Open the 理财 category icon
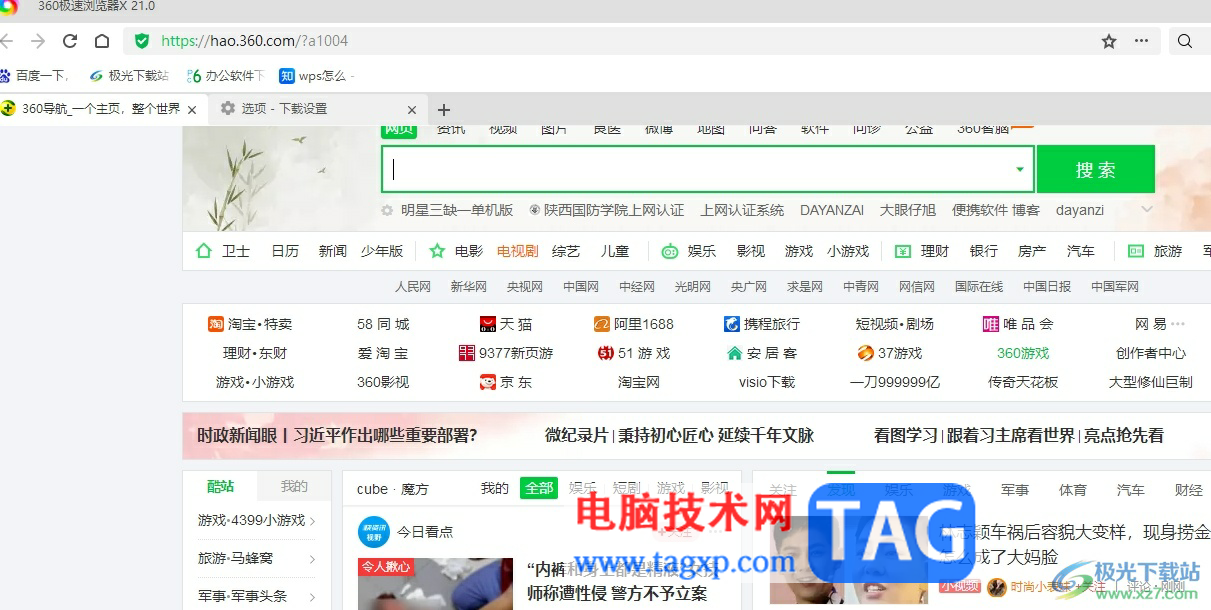This screenshot has width=1211, height=610. 902,251
